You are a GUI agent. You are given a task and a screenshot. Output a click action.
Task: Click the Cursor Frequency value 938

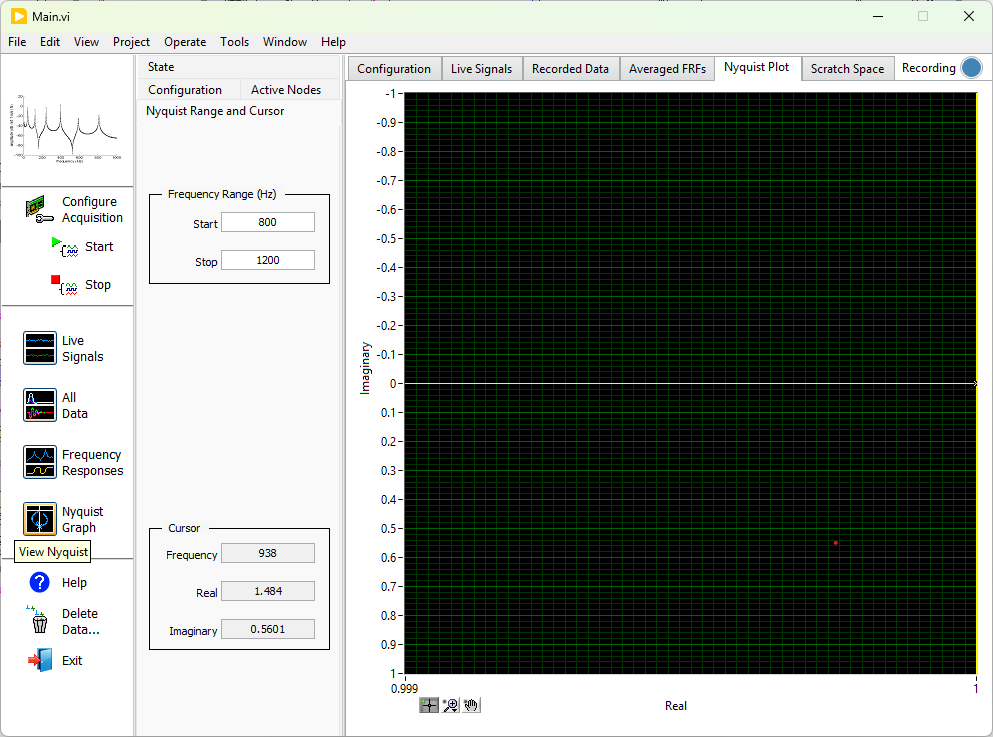pyautogui.click(x=268, y=553)
